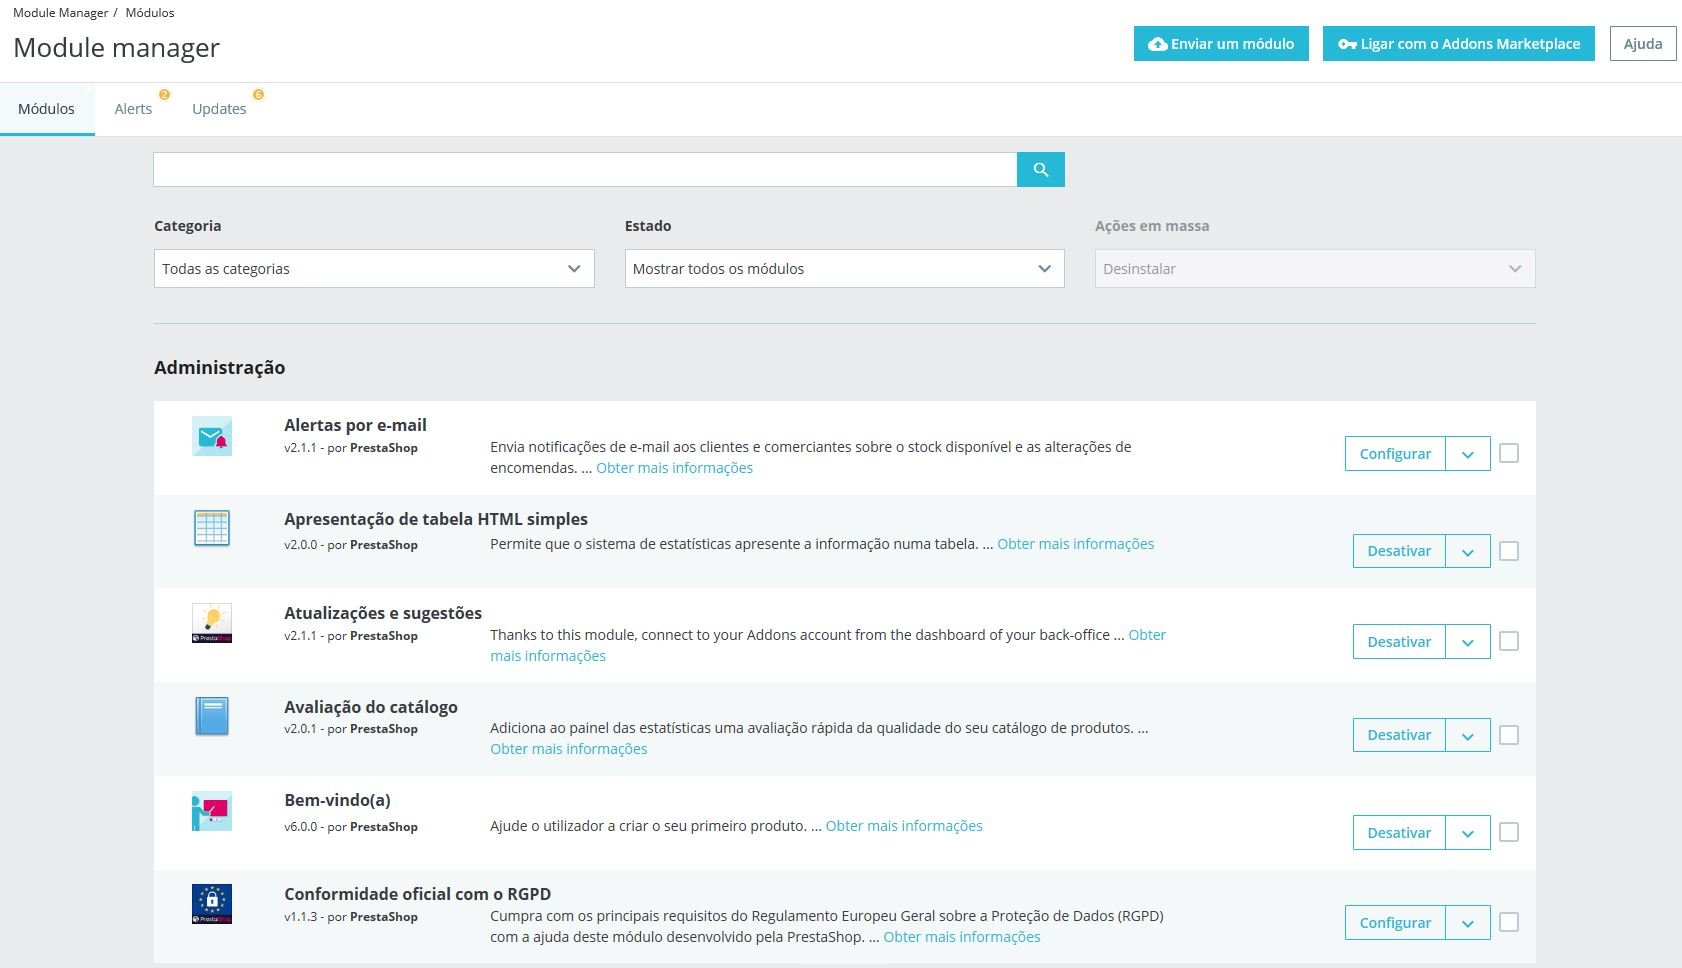
Task: Deactivate the Atualizações e sugestões module
Action: click(x=1399, y=642)
